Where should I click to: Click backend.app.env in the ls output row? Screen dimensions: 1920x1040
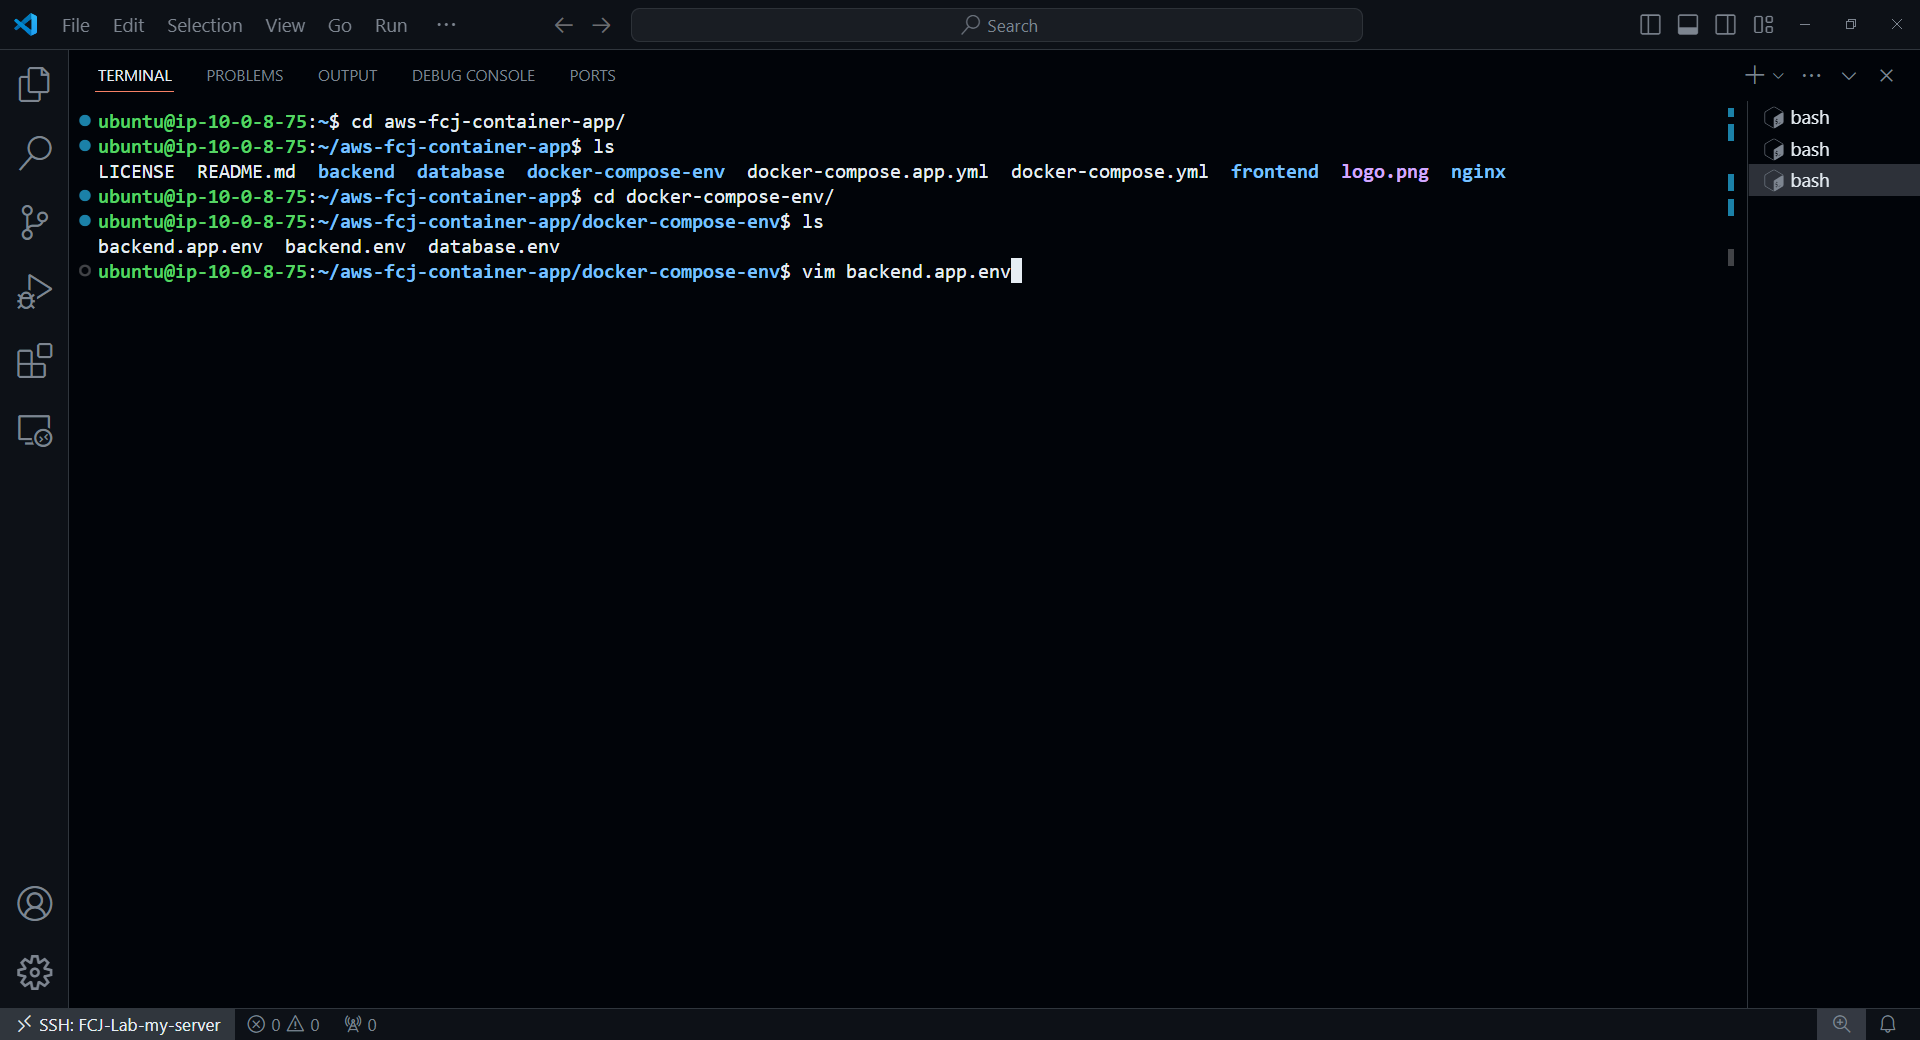(180, 247)
